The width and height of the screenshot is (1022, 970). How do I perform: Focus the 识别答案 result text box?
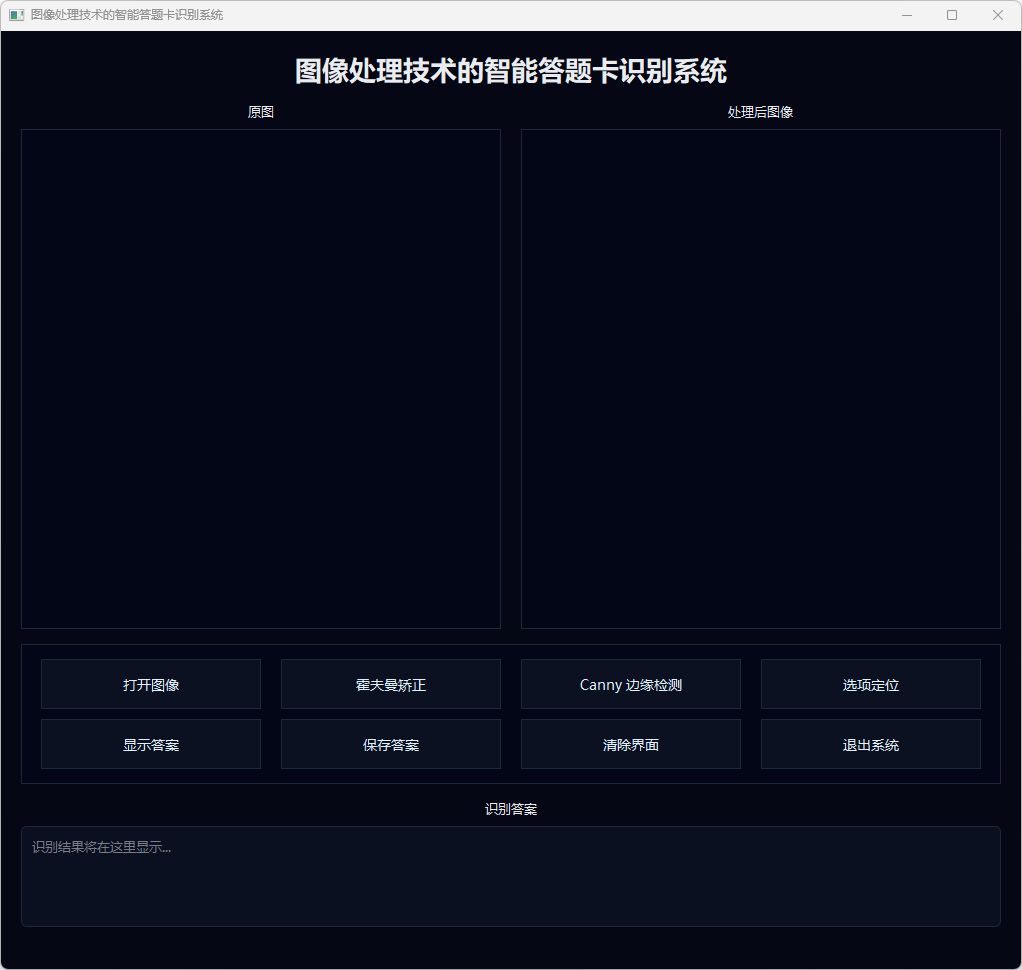511,876
